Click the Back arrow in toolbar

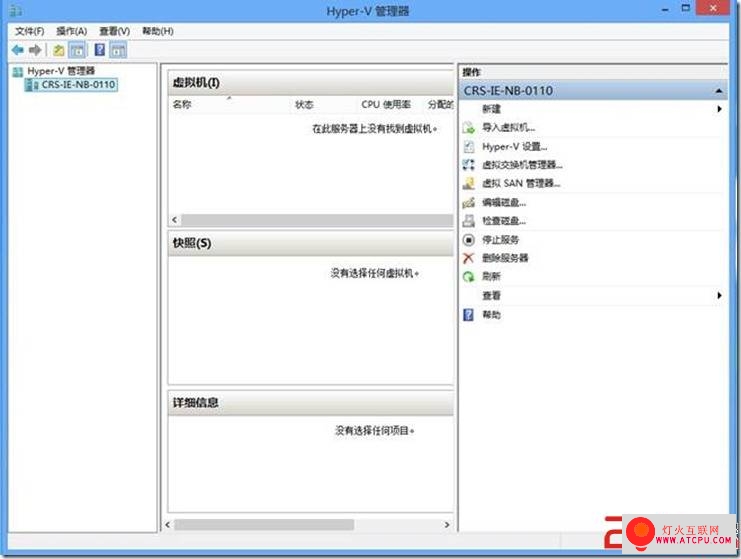point(18,50)
